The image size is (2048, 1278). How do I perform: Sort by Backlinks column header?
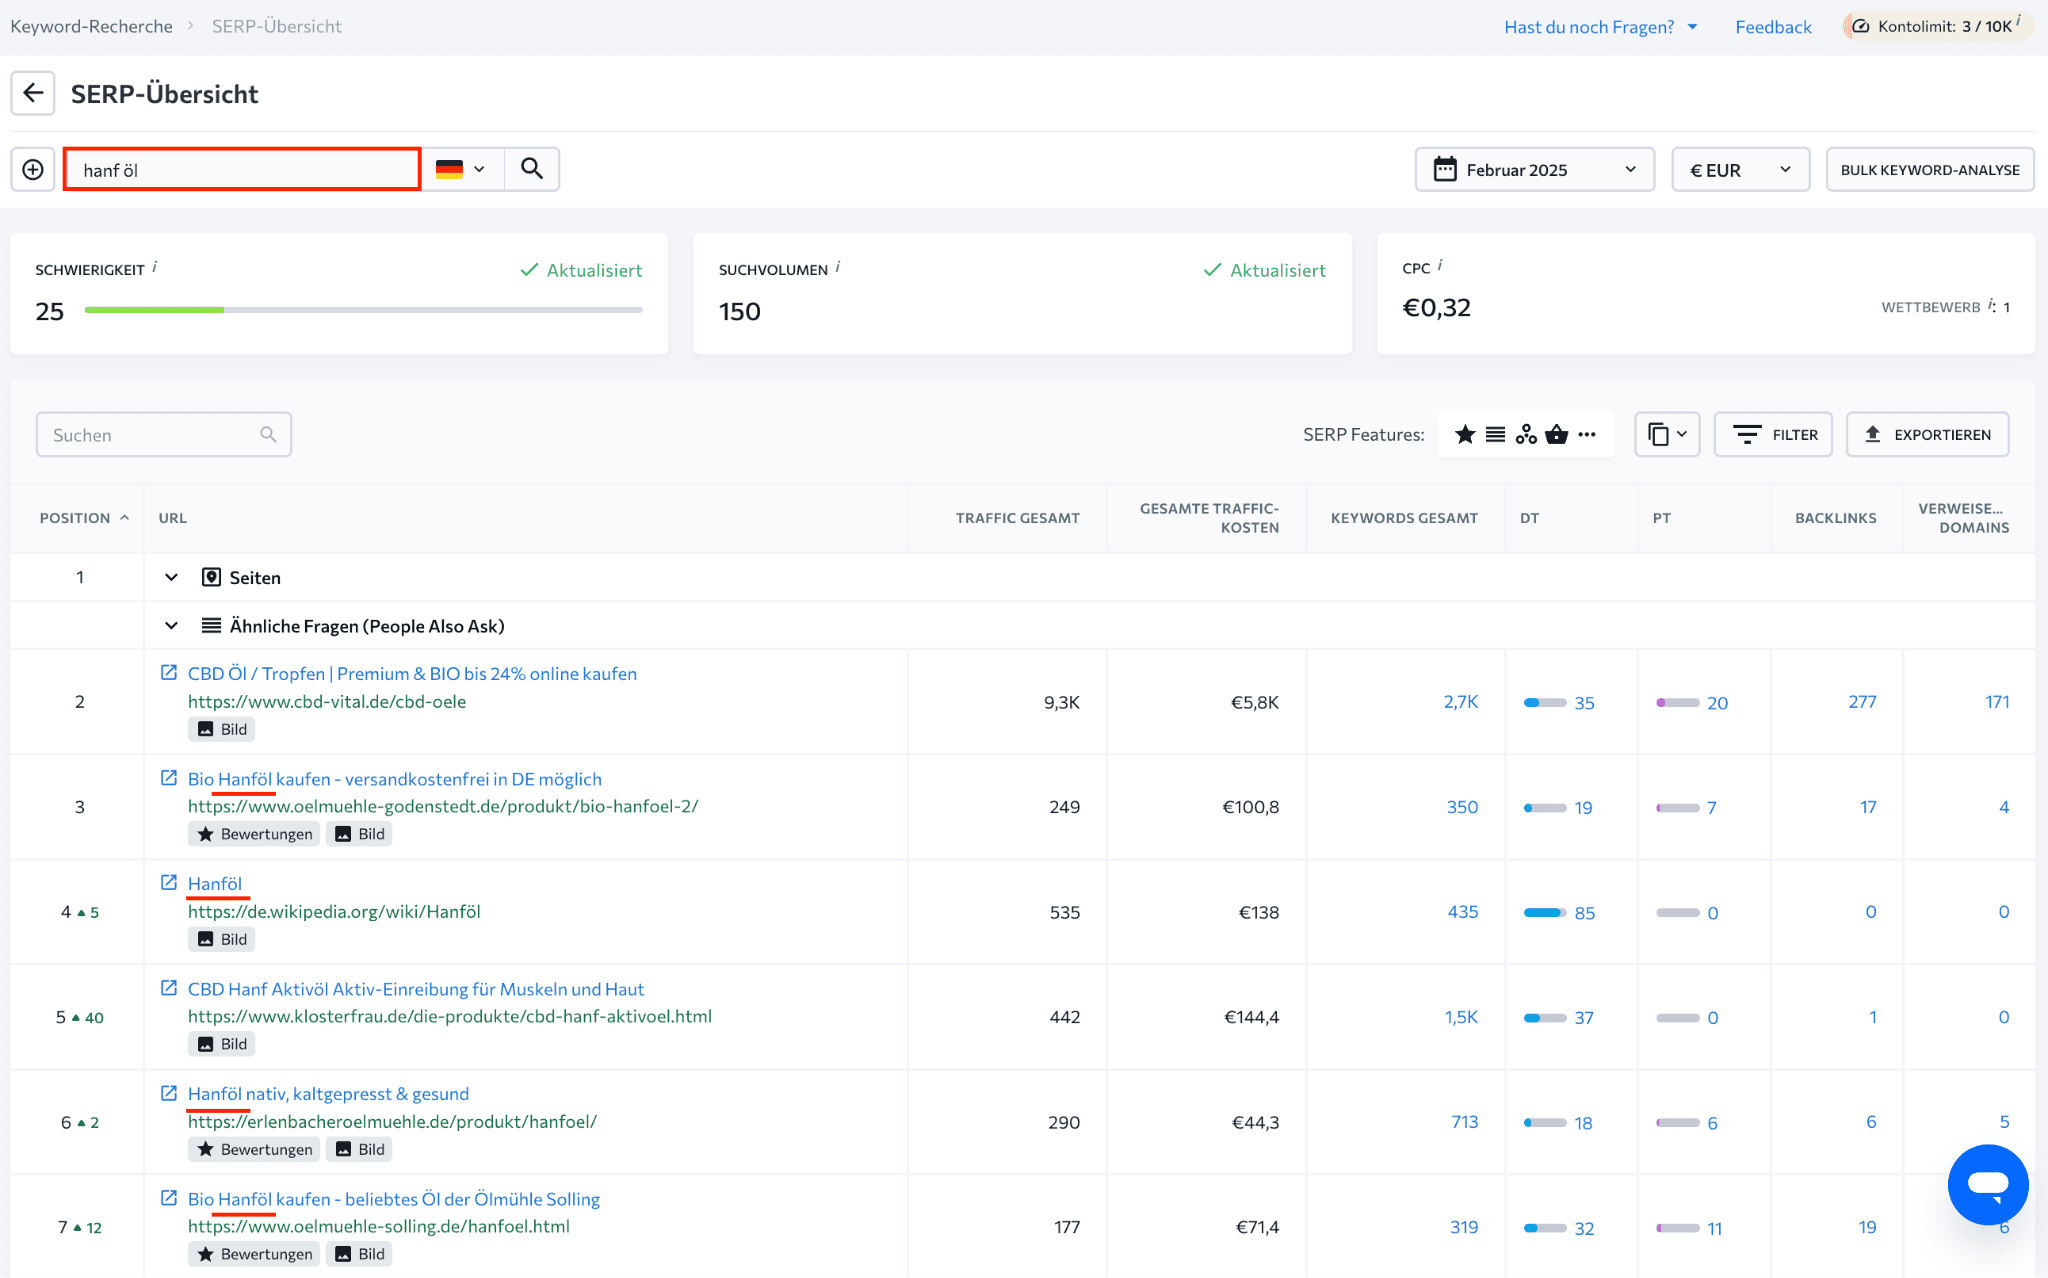point(1835,518)
